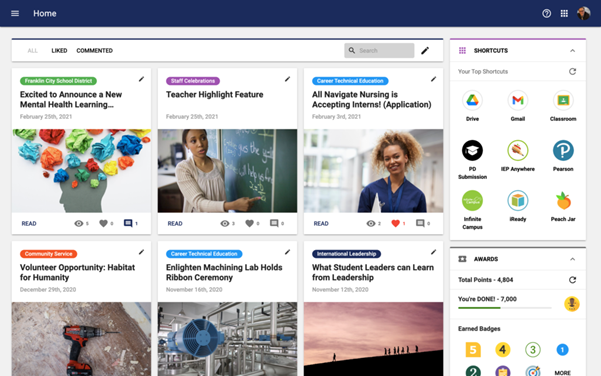Switch to the Liked tab
This screenshot has height=376, width=601.
59,51
